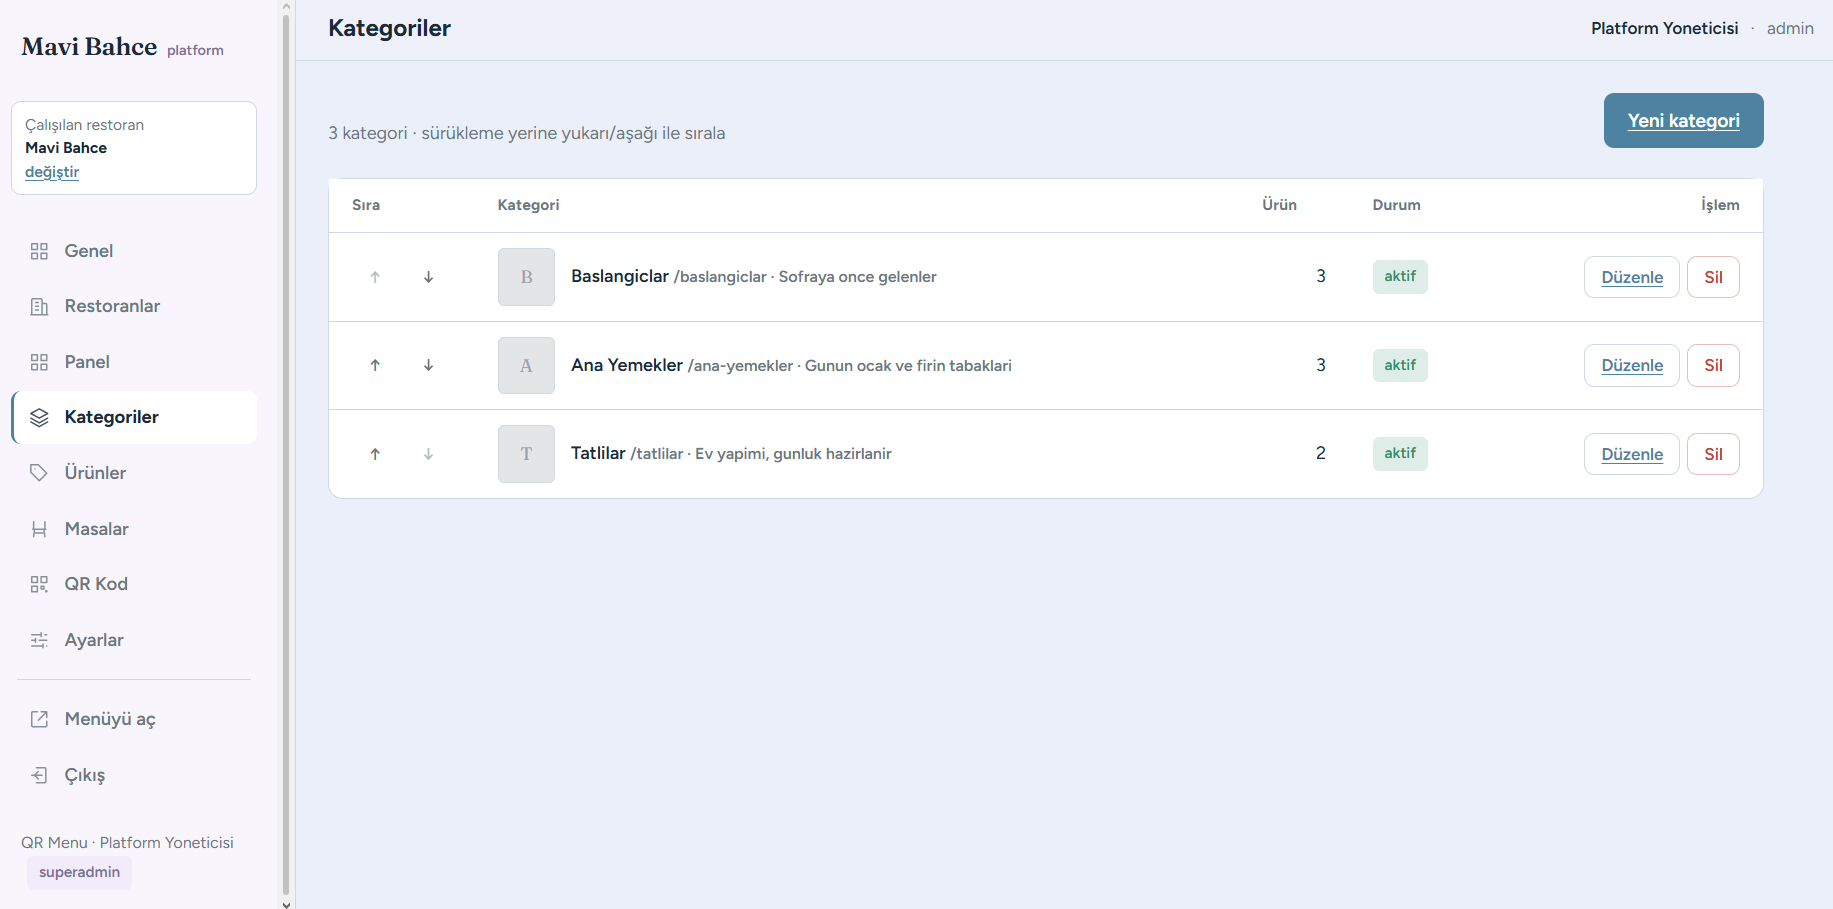Screen dimensions: 1833x909
Task: Open the QR Kod icon
Action: (x=39, y=584)
